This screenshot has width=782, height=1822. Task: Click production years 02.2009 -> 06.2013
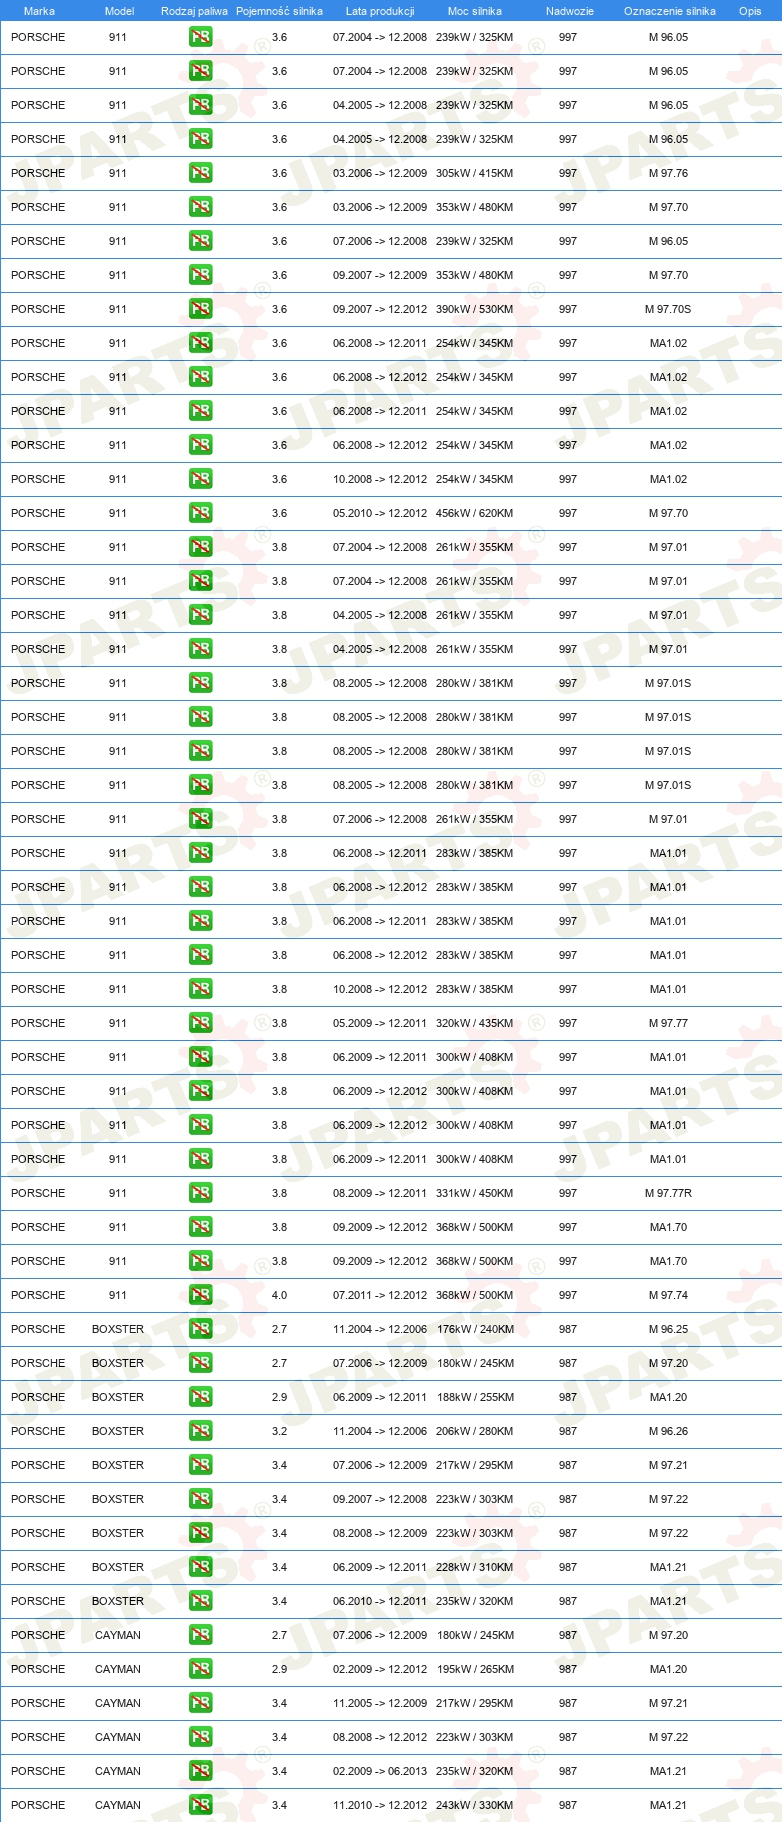(x=380, y=1771)
